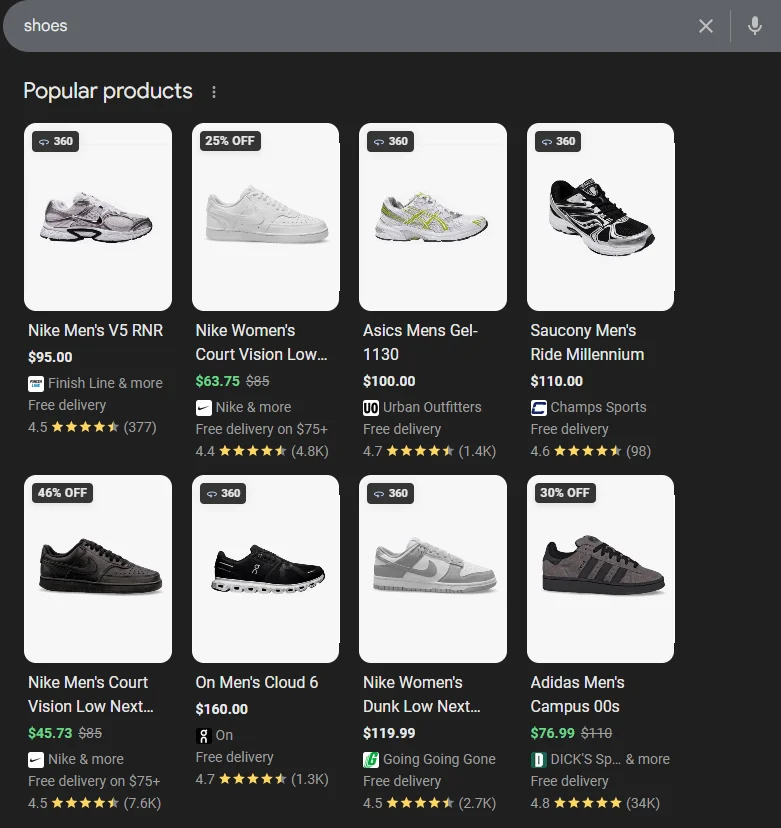Image resolution: width=781 pixels, height=828 pixels.
Task: Clear the search box with the X icon
Action: [706, 26]
